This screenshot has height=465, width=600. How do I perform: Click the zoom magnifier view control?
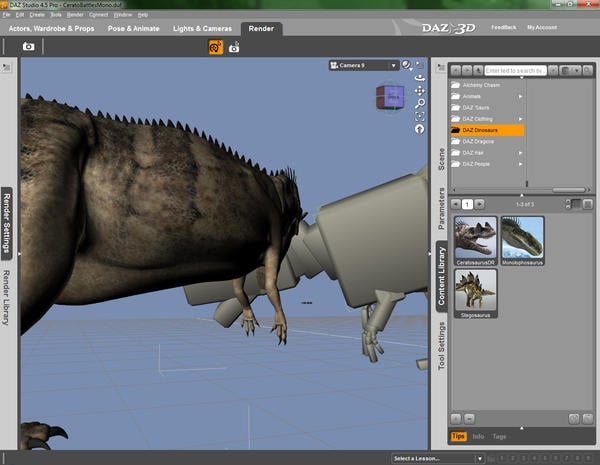(x=419, y=103)
